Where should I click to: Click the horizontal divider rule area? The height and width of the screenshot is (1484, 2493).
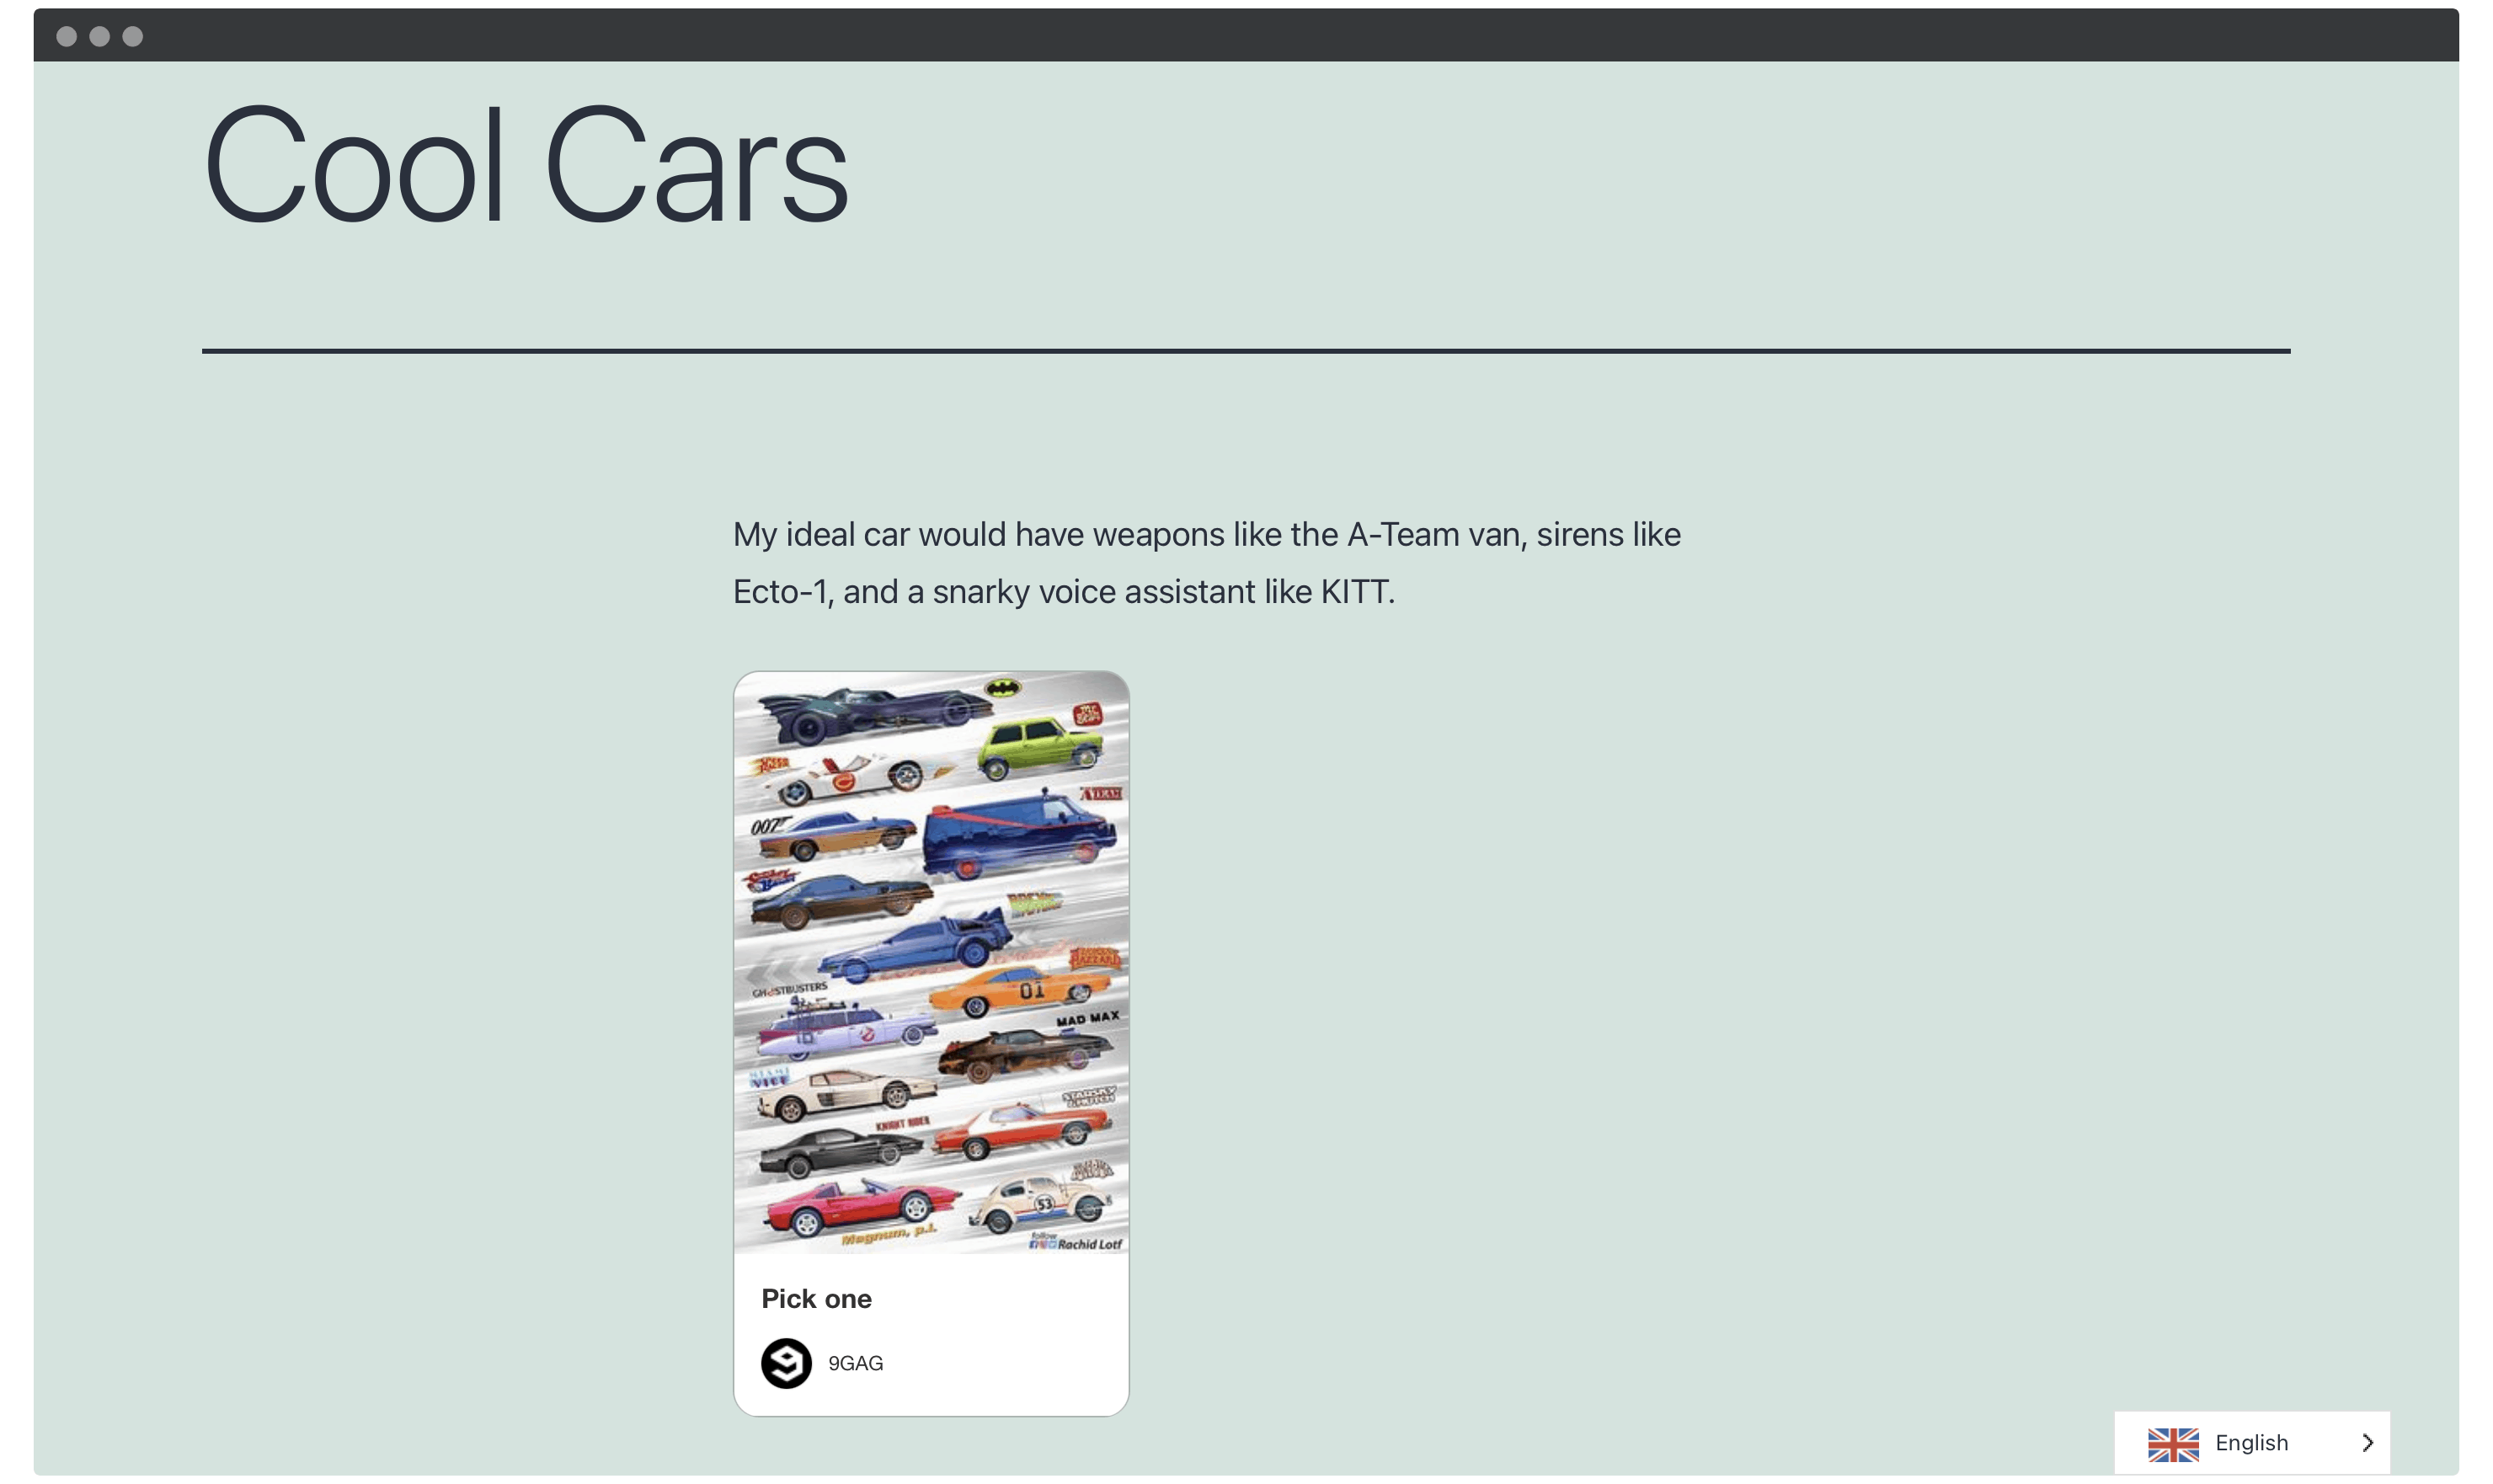pos(1246,346)
